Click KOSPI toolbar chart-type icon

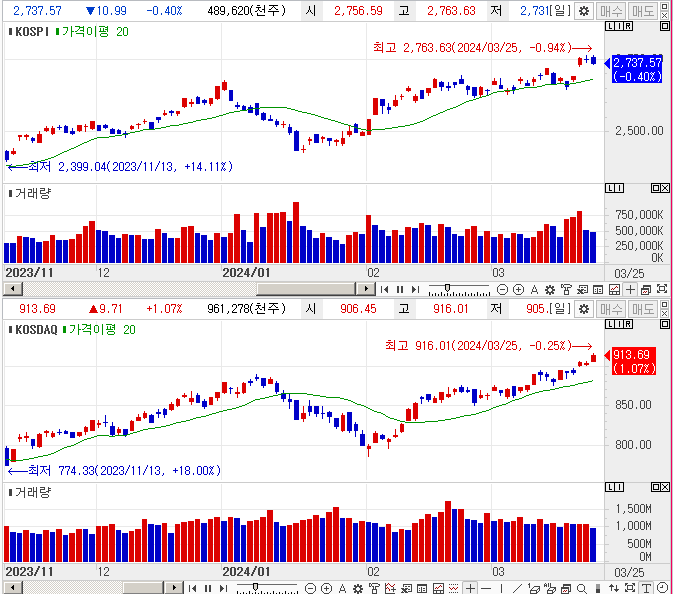[614, 290]
